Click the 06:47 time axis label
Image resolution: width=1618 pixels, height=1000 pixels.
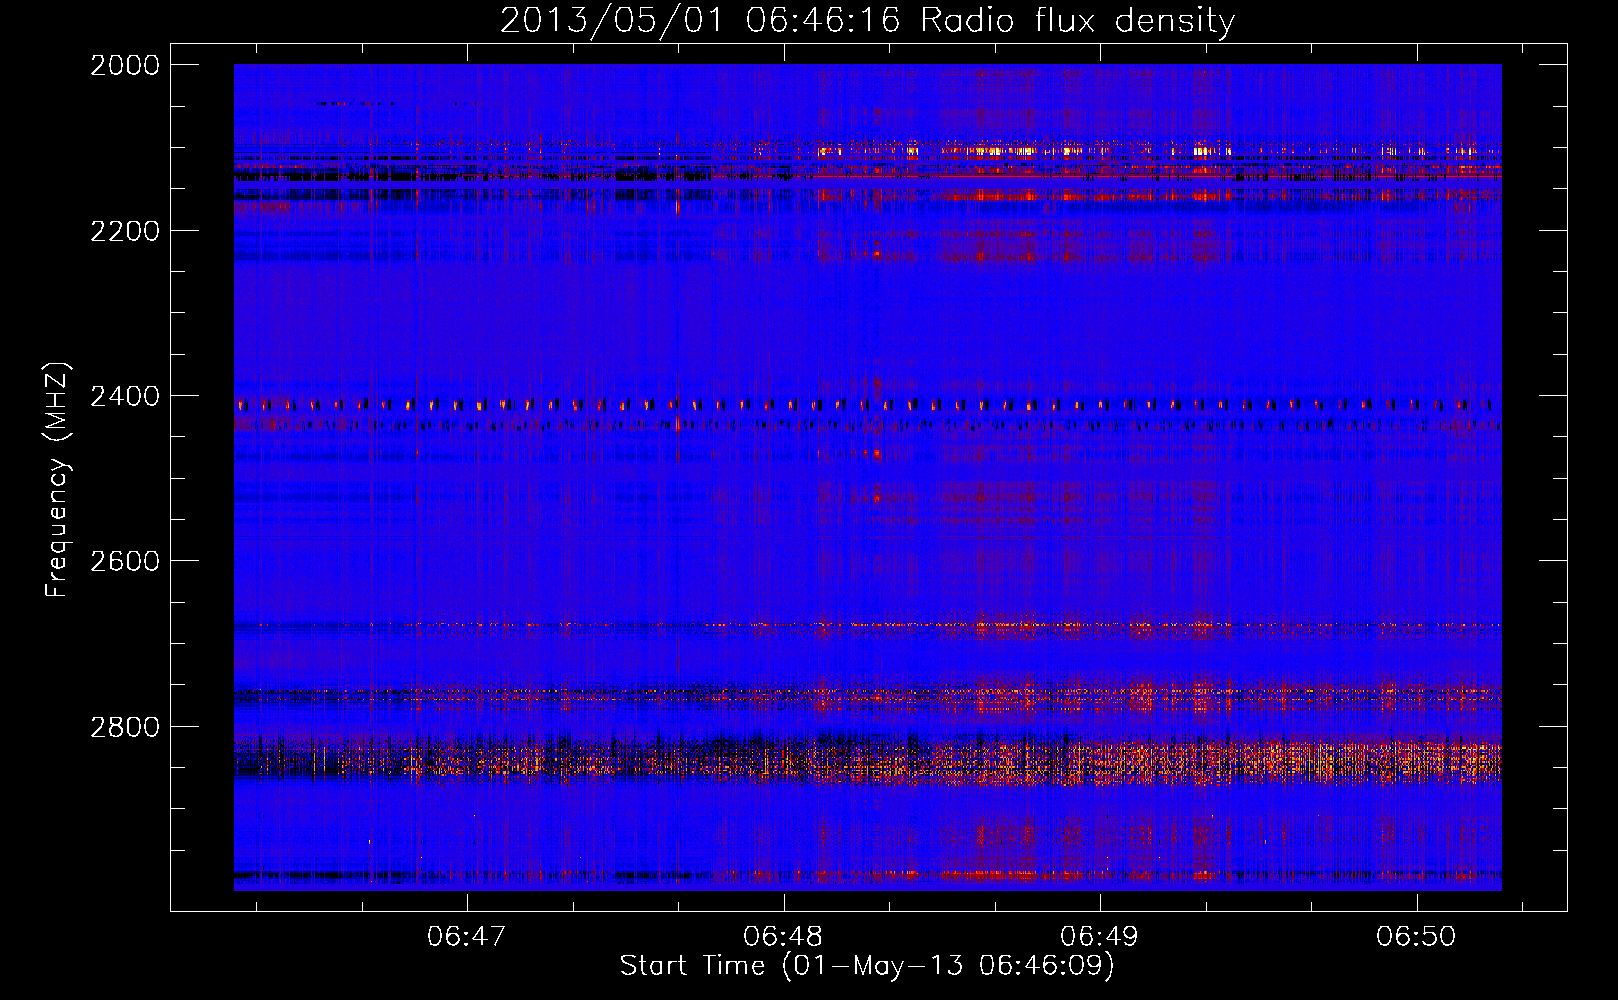tap(466, 936)
